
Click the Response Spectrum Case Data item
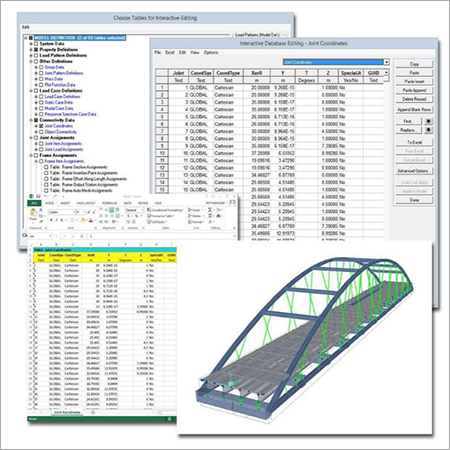coord(70,114)
